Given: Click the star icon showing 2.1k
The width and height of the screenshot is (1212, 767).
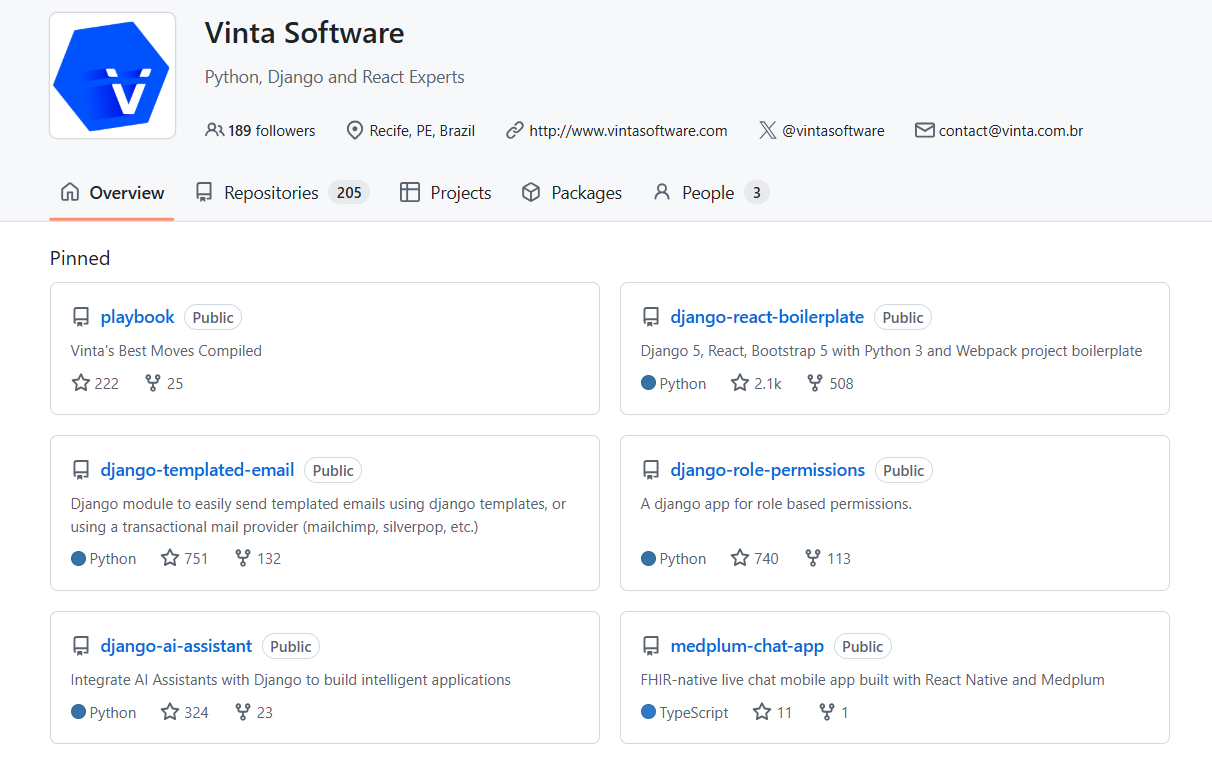Looking at the screenshot, I should [x=740, y=383].
